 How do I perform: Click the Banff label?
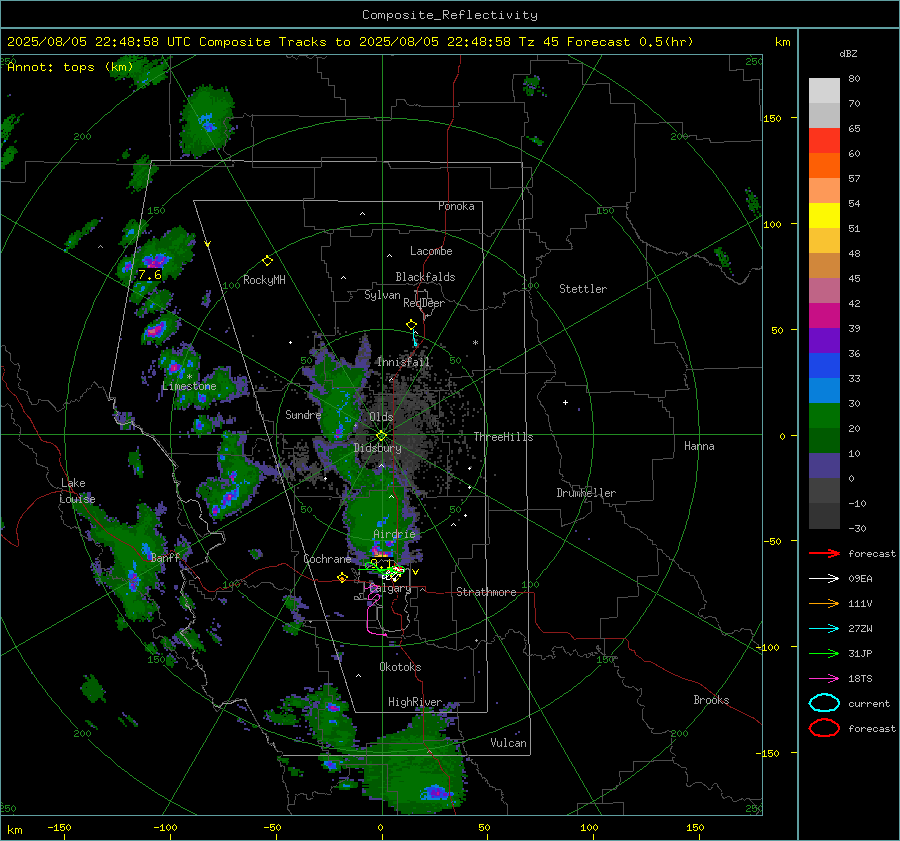pos(165,557)
